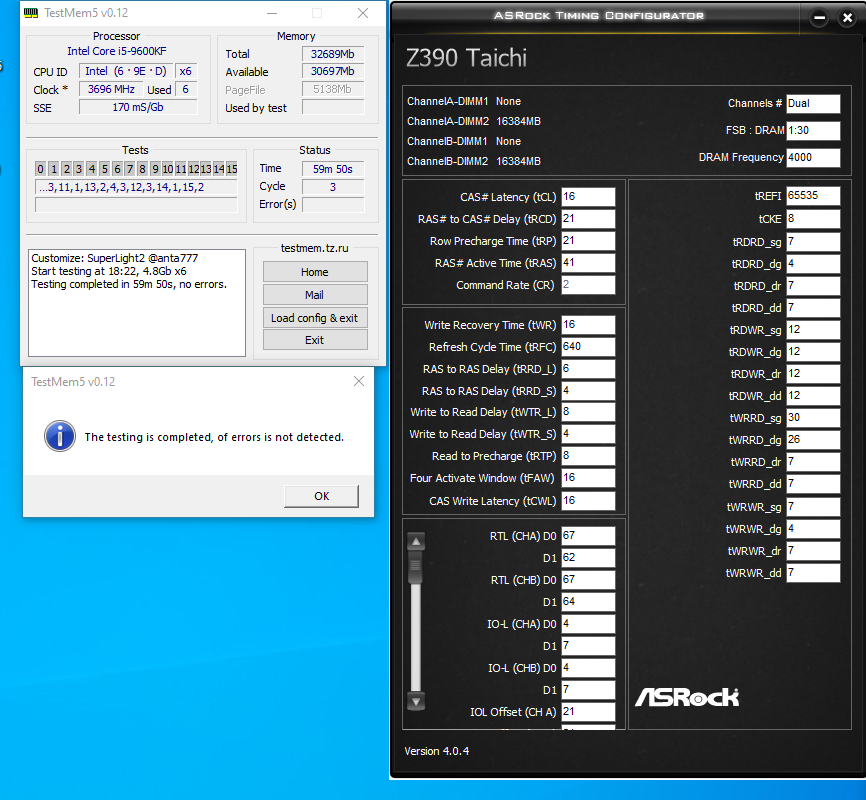Click the Mail button in TestMem5
Image resolution: width=866 pixels, height=800 pixels.
click(315, 295)
